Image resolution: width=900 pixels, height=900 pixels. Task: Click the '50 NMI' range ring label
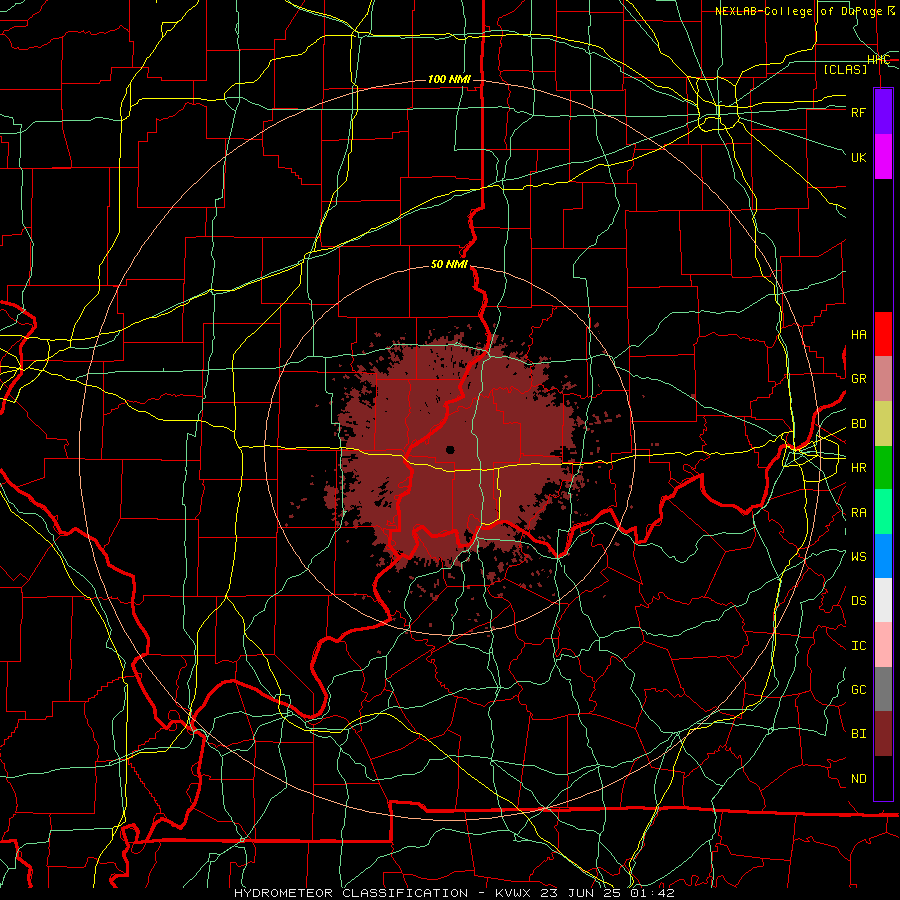449,265
